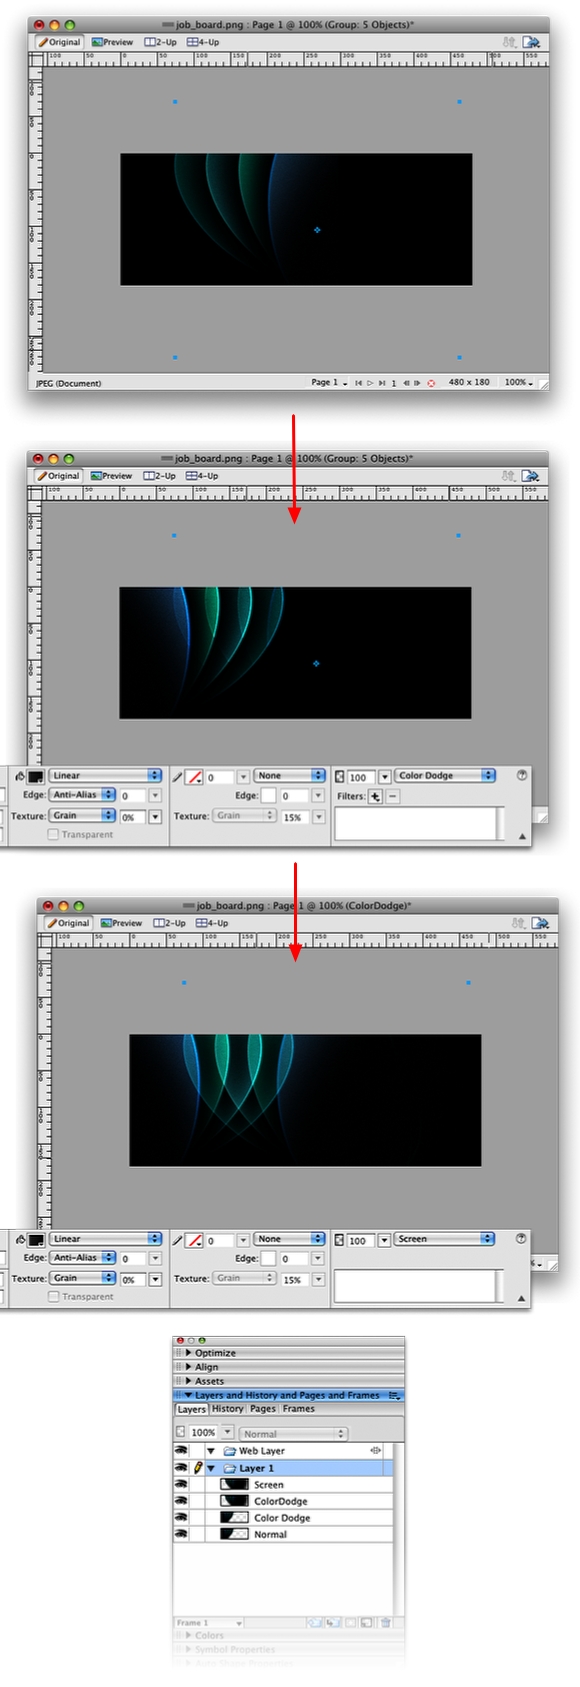Hide Layer 1 using its eye icon
Viewport: 580px width, 1687px height.
point(181,1468)
